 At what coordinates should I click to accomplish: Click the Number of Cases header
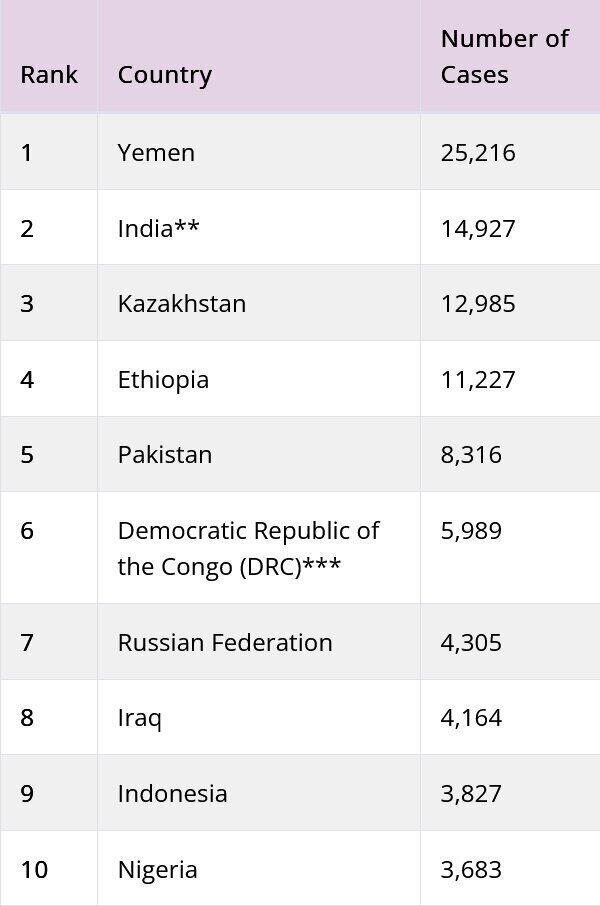tap(504, 56)
